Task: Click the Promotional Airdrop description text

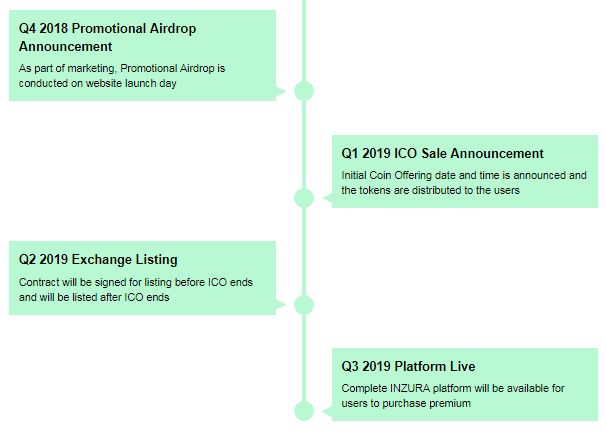Action: click(123, 76)
